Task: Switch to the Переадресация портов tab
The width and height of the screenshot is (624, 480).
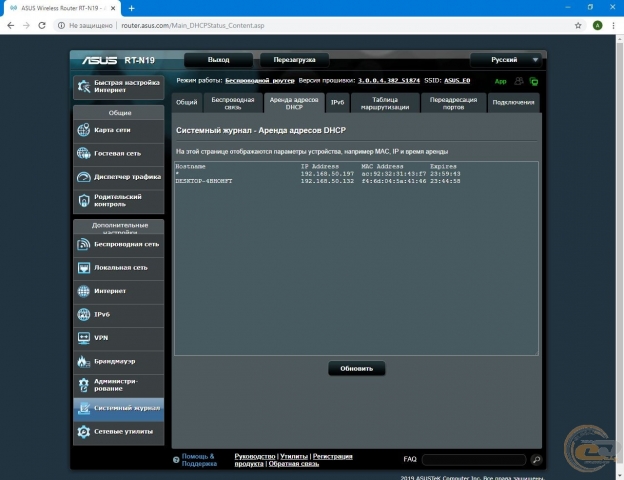Action: [x=453, y=103]
